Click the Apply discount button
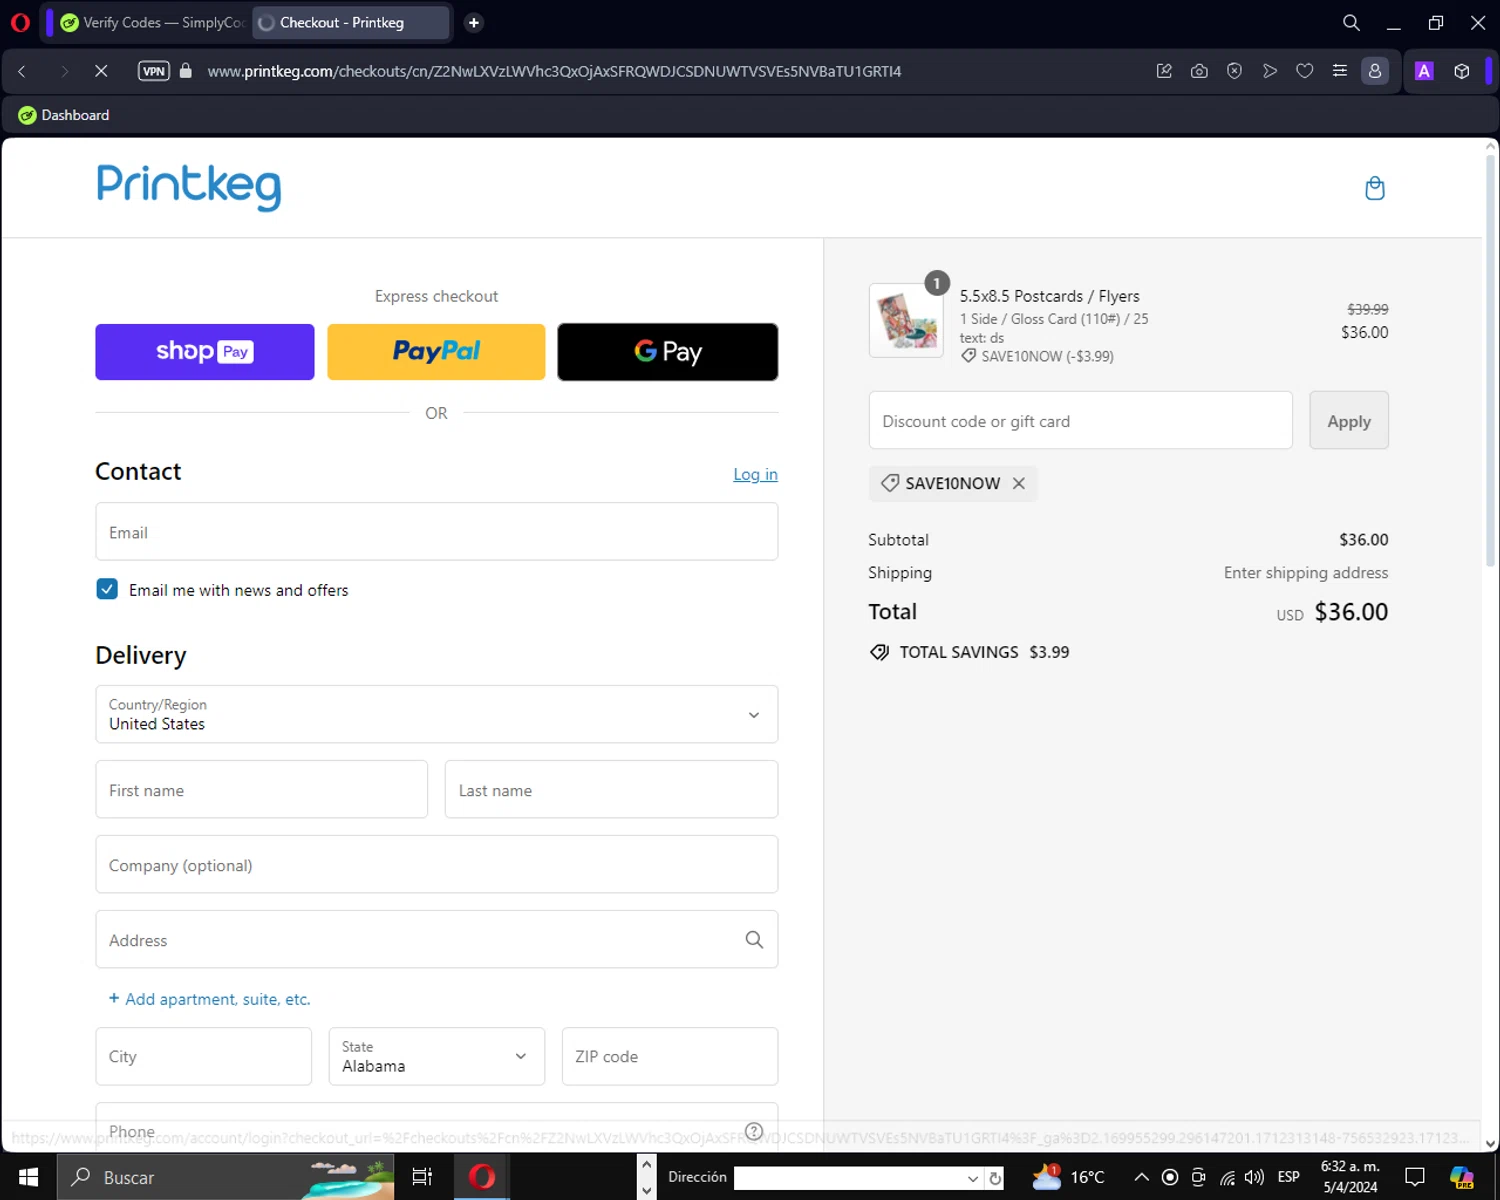1500x1200 pixels. (1349, 420)
